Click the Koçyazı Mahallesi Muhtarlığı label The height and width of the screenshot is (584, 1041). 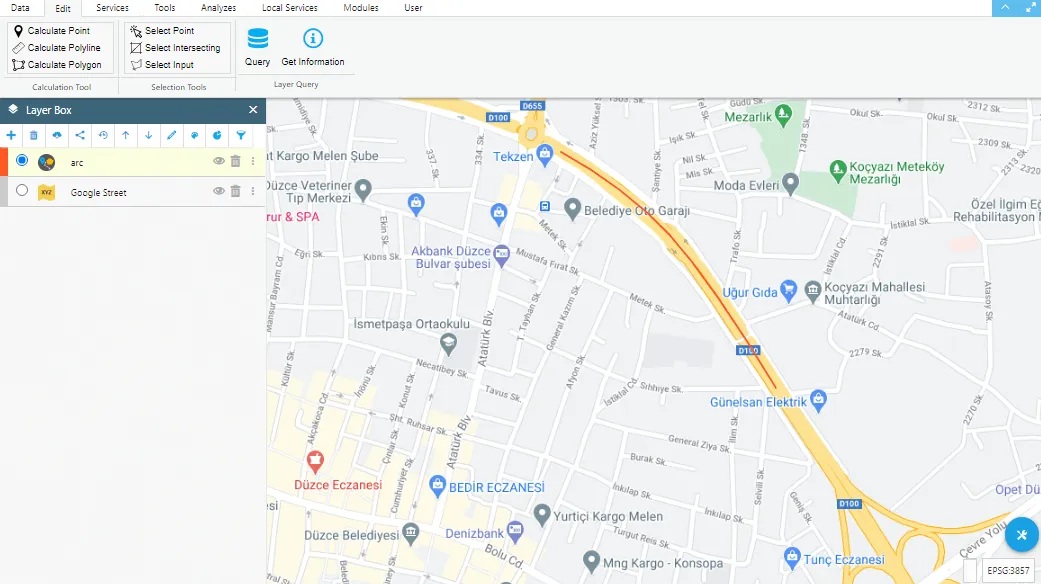pos(874,293)
